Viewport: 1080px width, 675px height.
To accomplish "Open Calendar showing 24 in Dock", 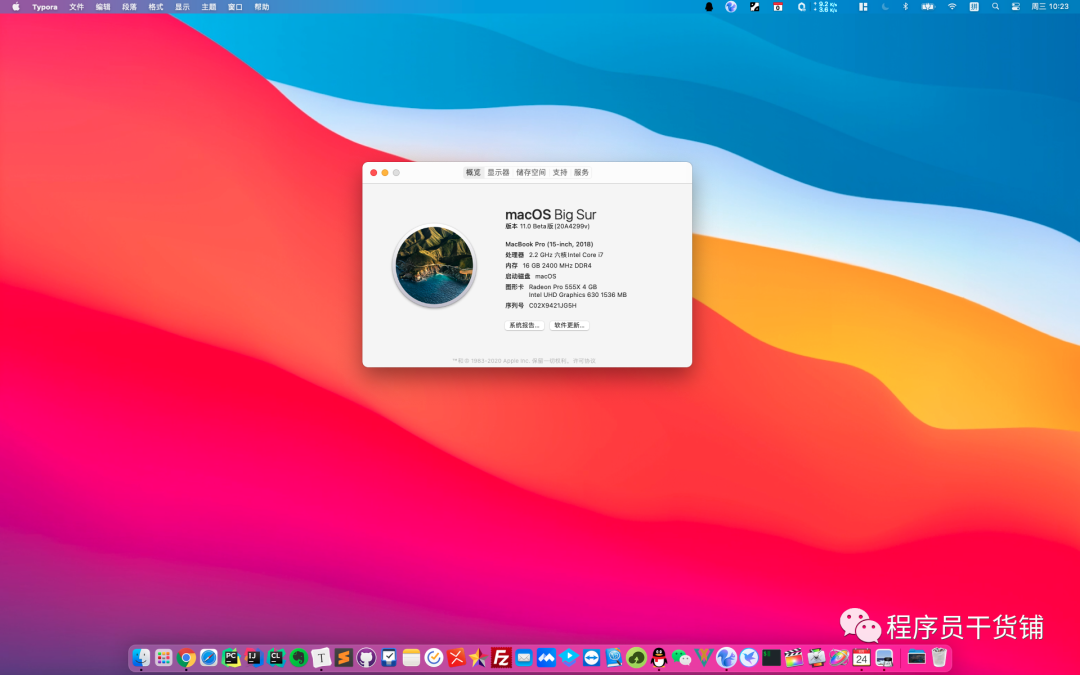I will tap(861, 658).
